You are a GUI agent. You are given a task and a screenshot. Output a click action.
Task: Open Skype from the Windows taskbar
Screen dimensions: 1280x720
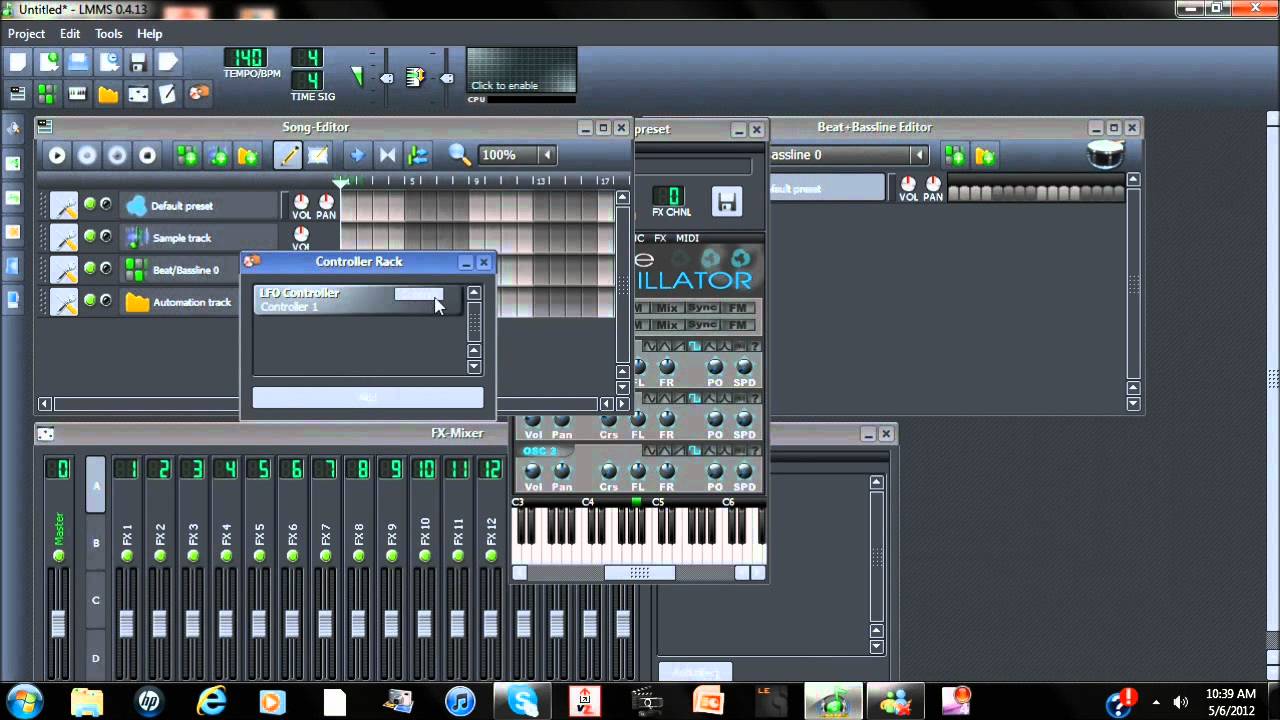(x=523, y=700)
